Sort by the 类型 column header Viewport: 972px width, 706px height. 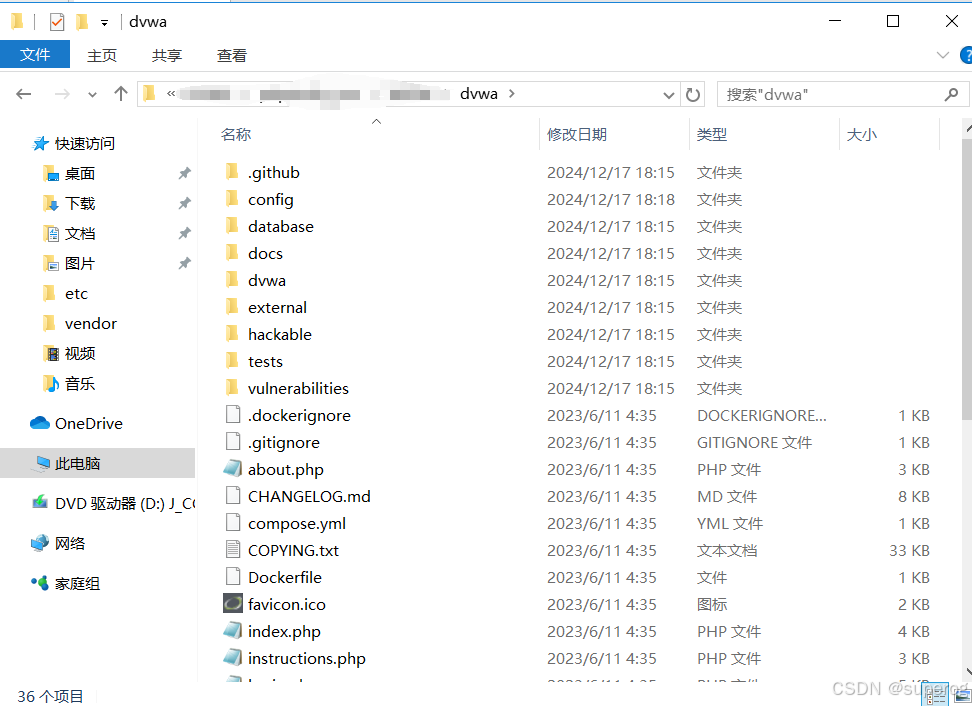point(712,135)
